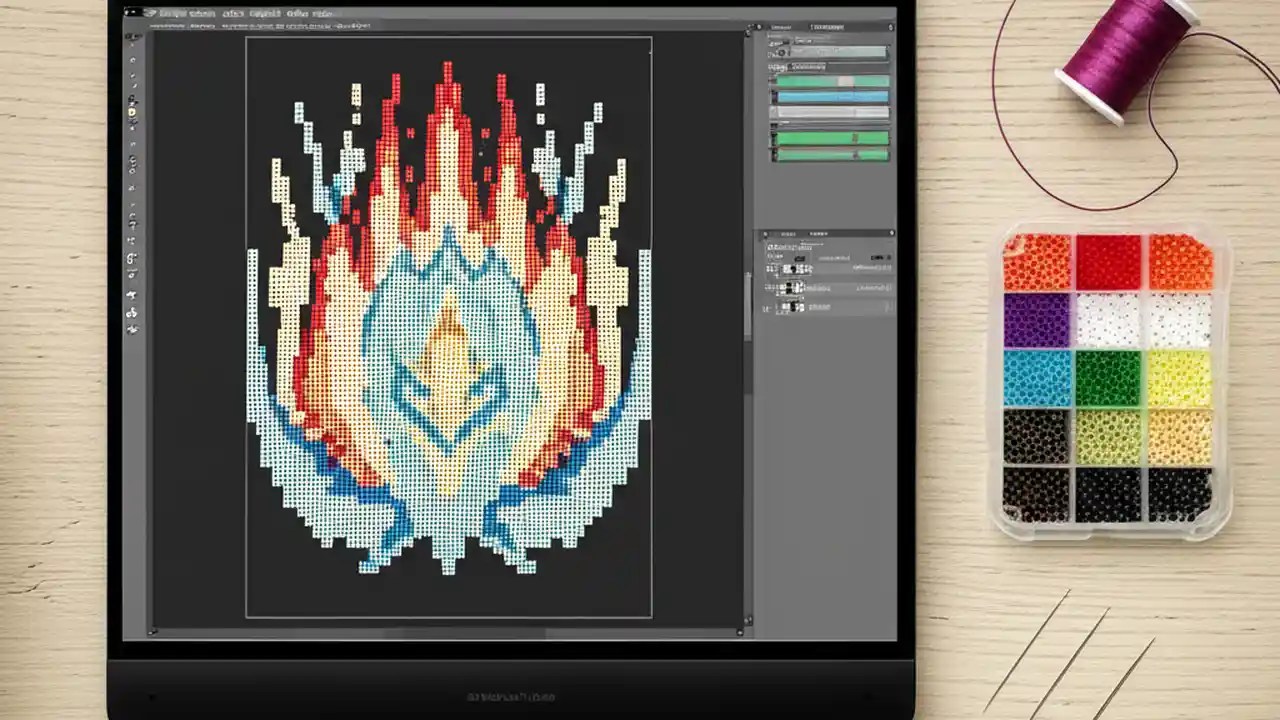Image resolution: width=1280 pixels, height=720 pixels.
Task: Click the opacity value in the Layers panel
Action: click(x=878, y=258)
